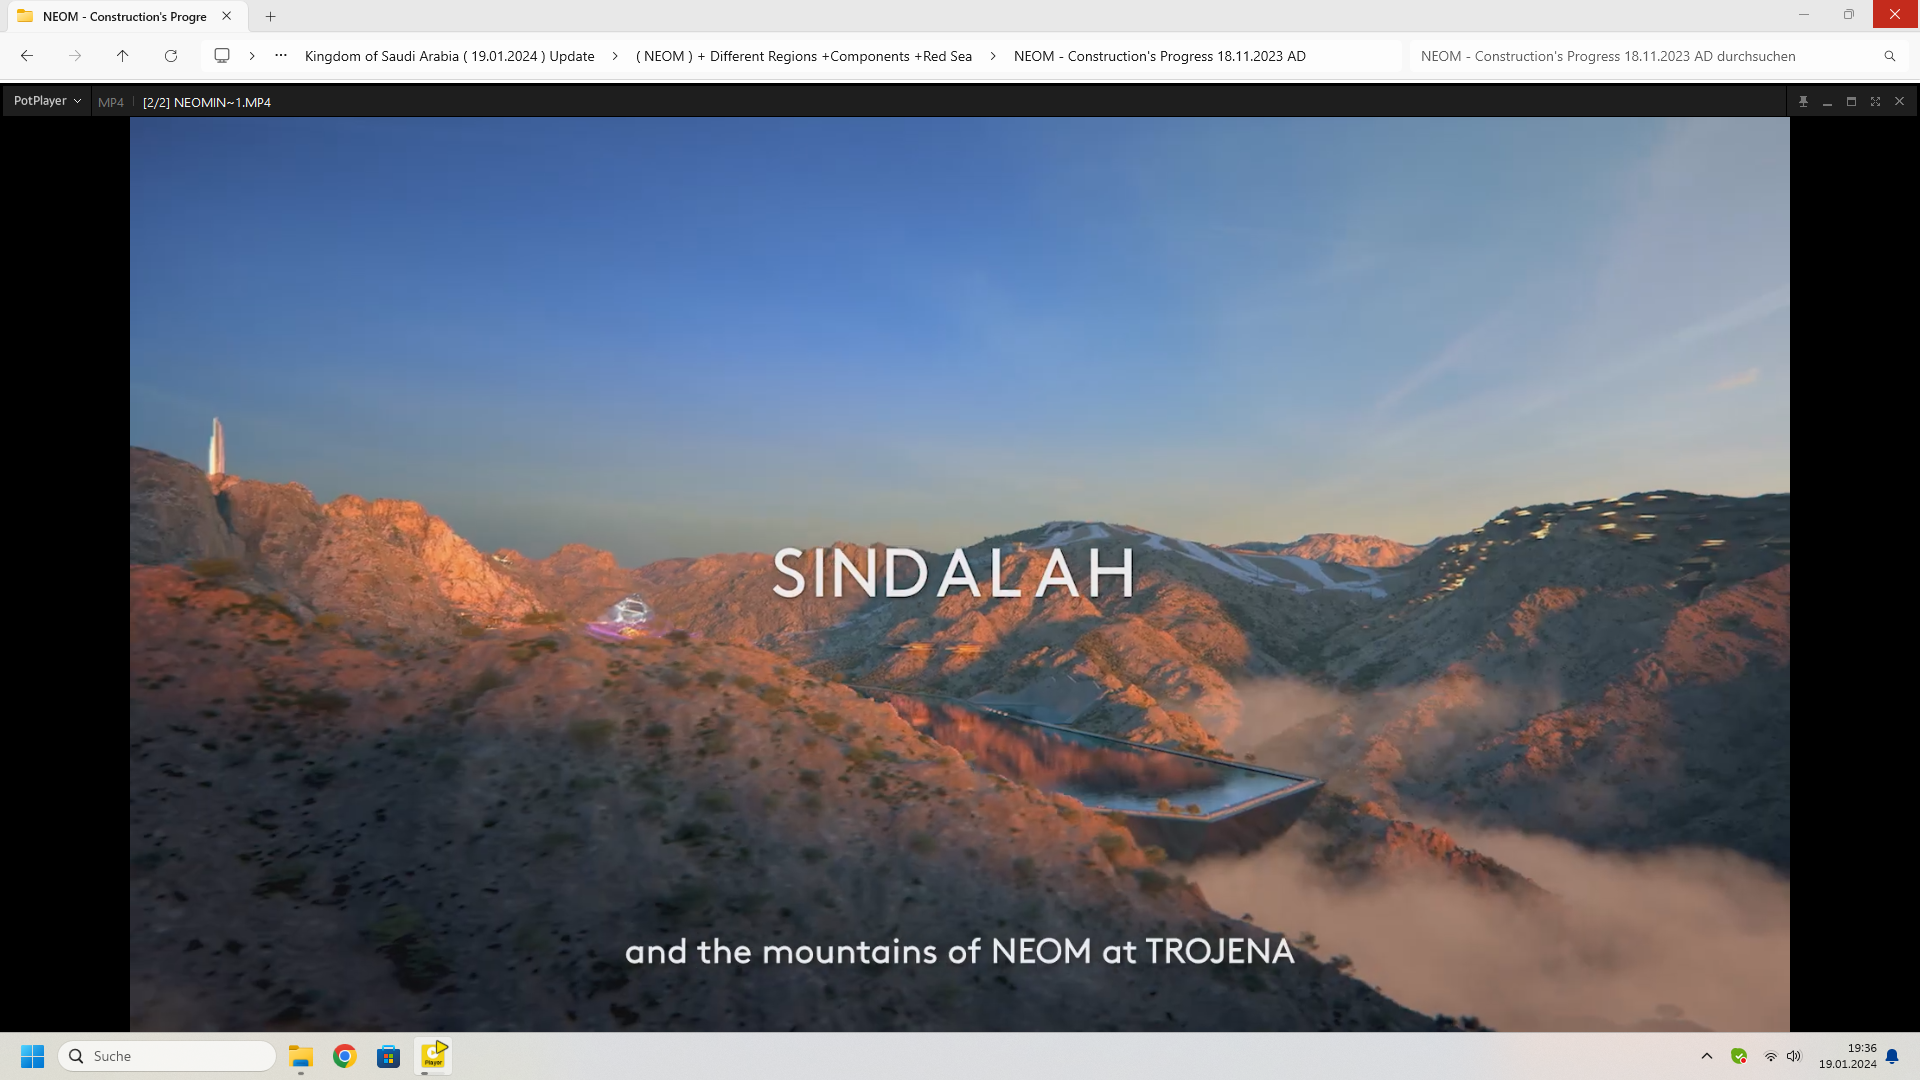Expand chevron after Kingdom of Saudi Arabia
This screenshot has height=1080, width=1920.
tap(615, 56)
